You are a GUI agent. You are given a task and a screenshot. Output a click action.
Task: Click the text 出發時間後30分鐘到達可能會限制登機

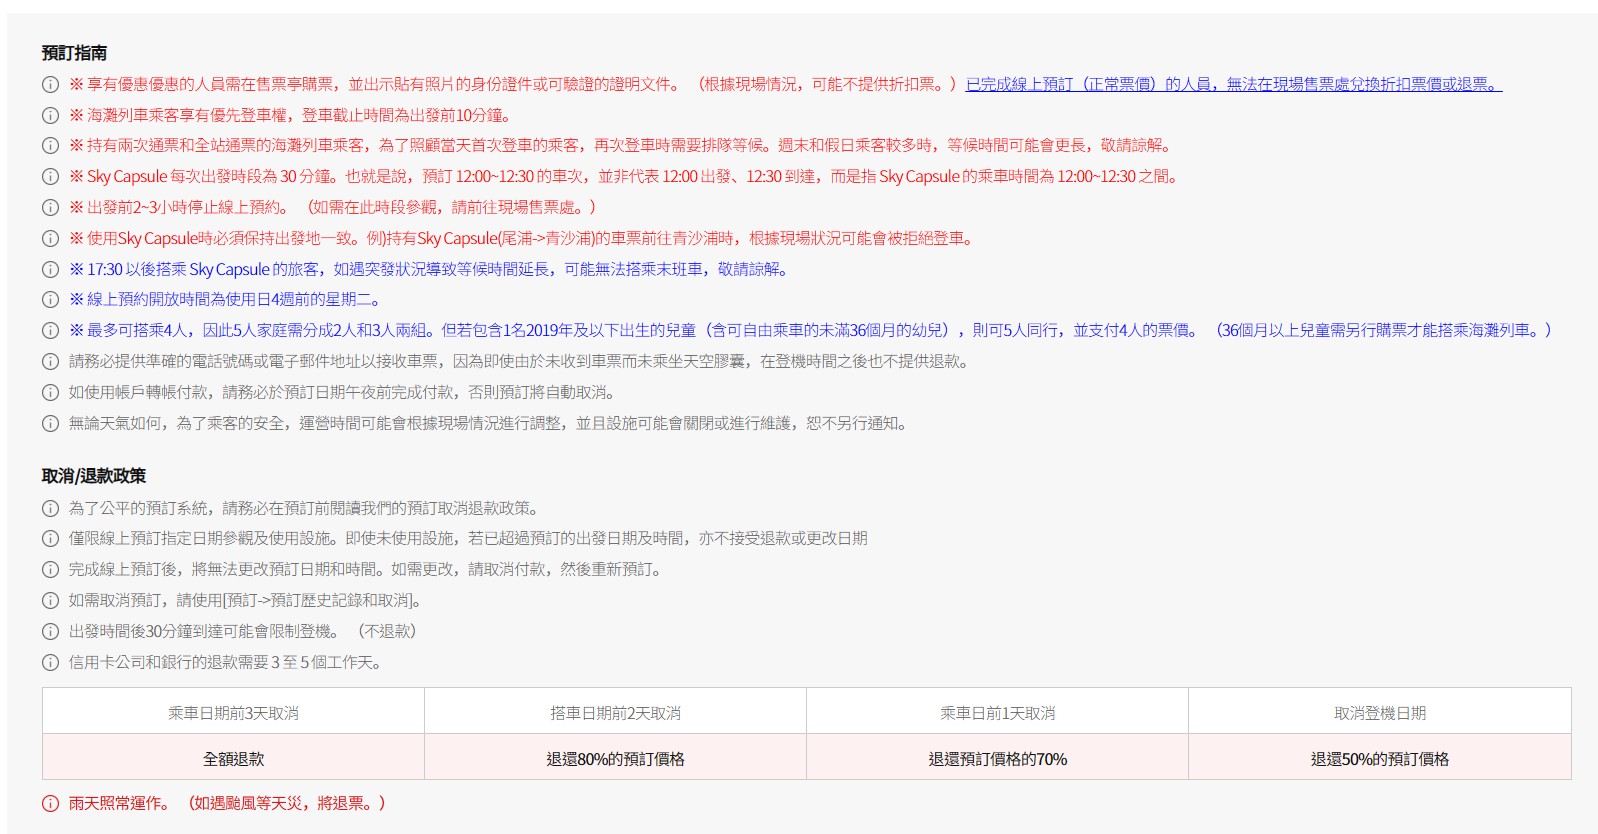point(203,632)
